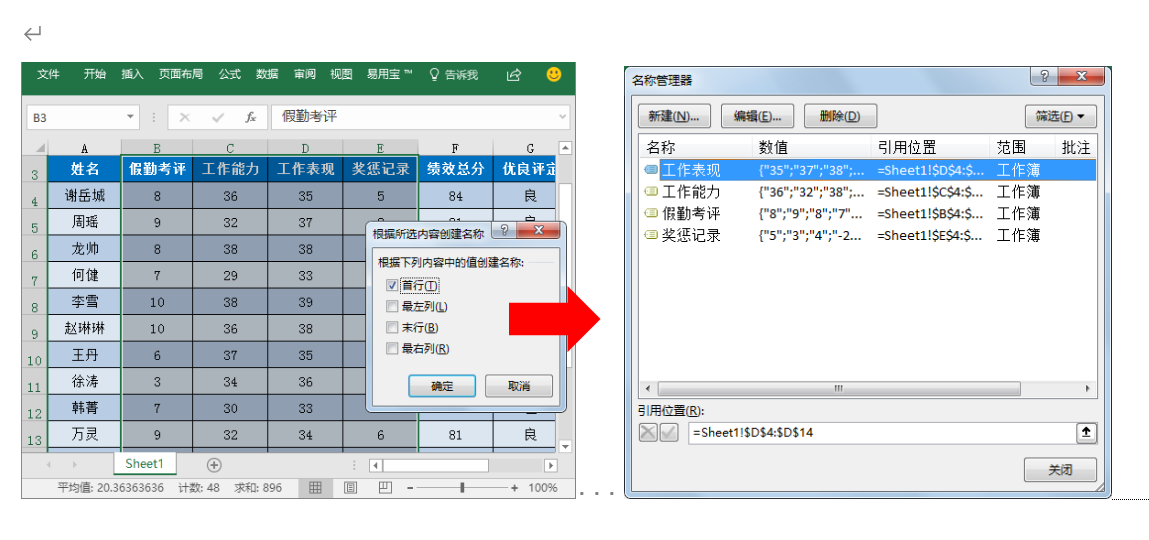The width and height of the screenshot is (1149, 540).
Task: Click the 关闭 button in Name Manager
Action: tap(1060, 470)
